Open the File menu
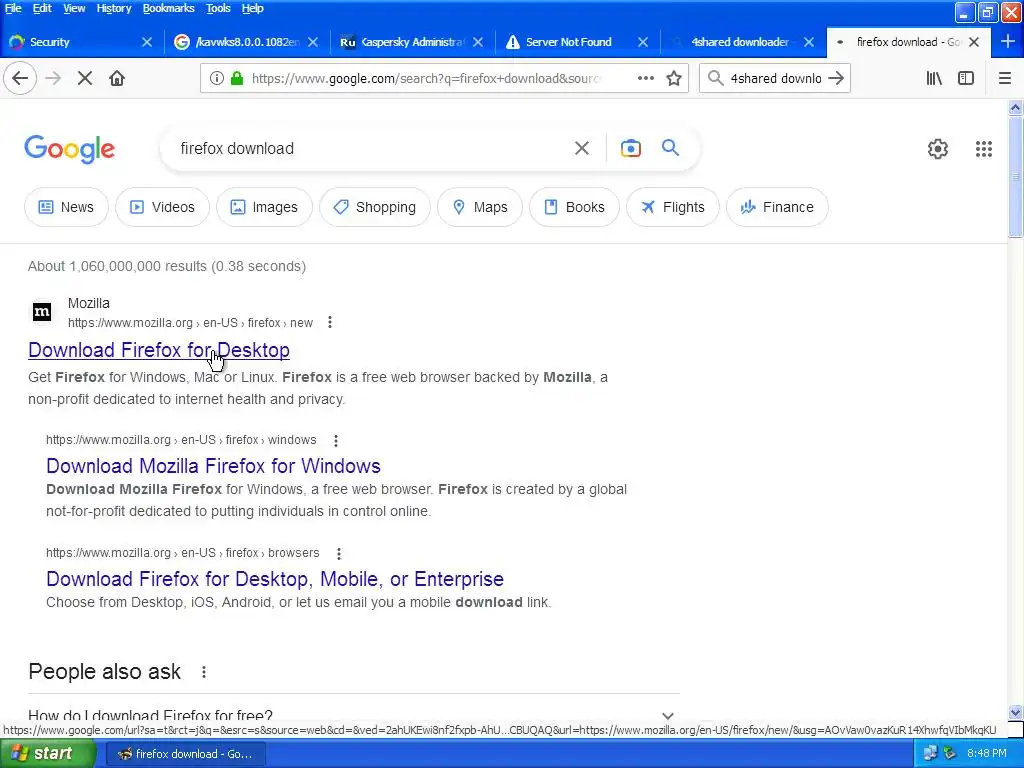The width and height of the screenshot is (1024, 768). (x=13, y=8)
